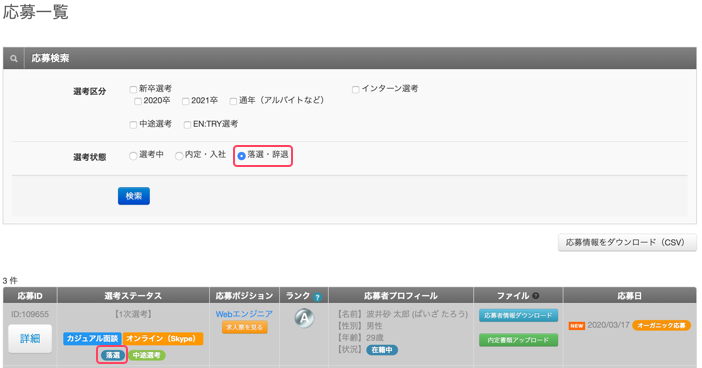This screenshot has height=368, width=702.
Task: Click the rank help question mark icon
Action: click(x=317, y=297)
